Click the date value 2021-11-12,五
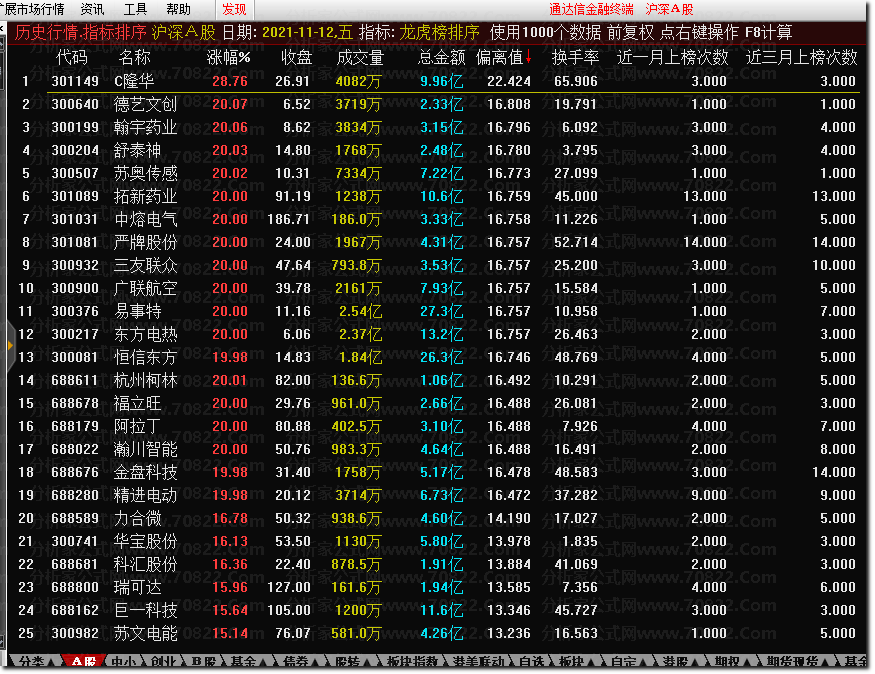The image size is (875, 674). pos(307,32)
